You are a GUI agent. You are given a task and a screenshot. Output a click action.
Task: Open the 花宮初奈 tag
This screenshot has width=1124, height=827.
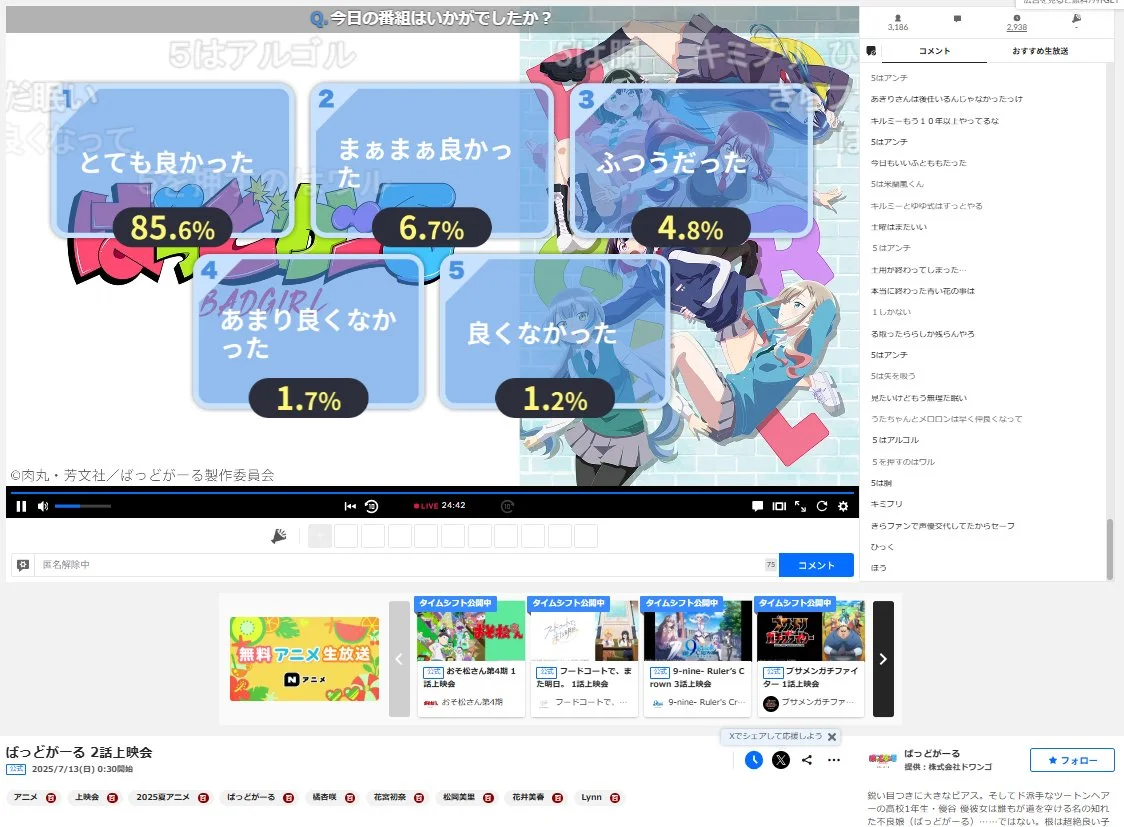389,797
